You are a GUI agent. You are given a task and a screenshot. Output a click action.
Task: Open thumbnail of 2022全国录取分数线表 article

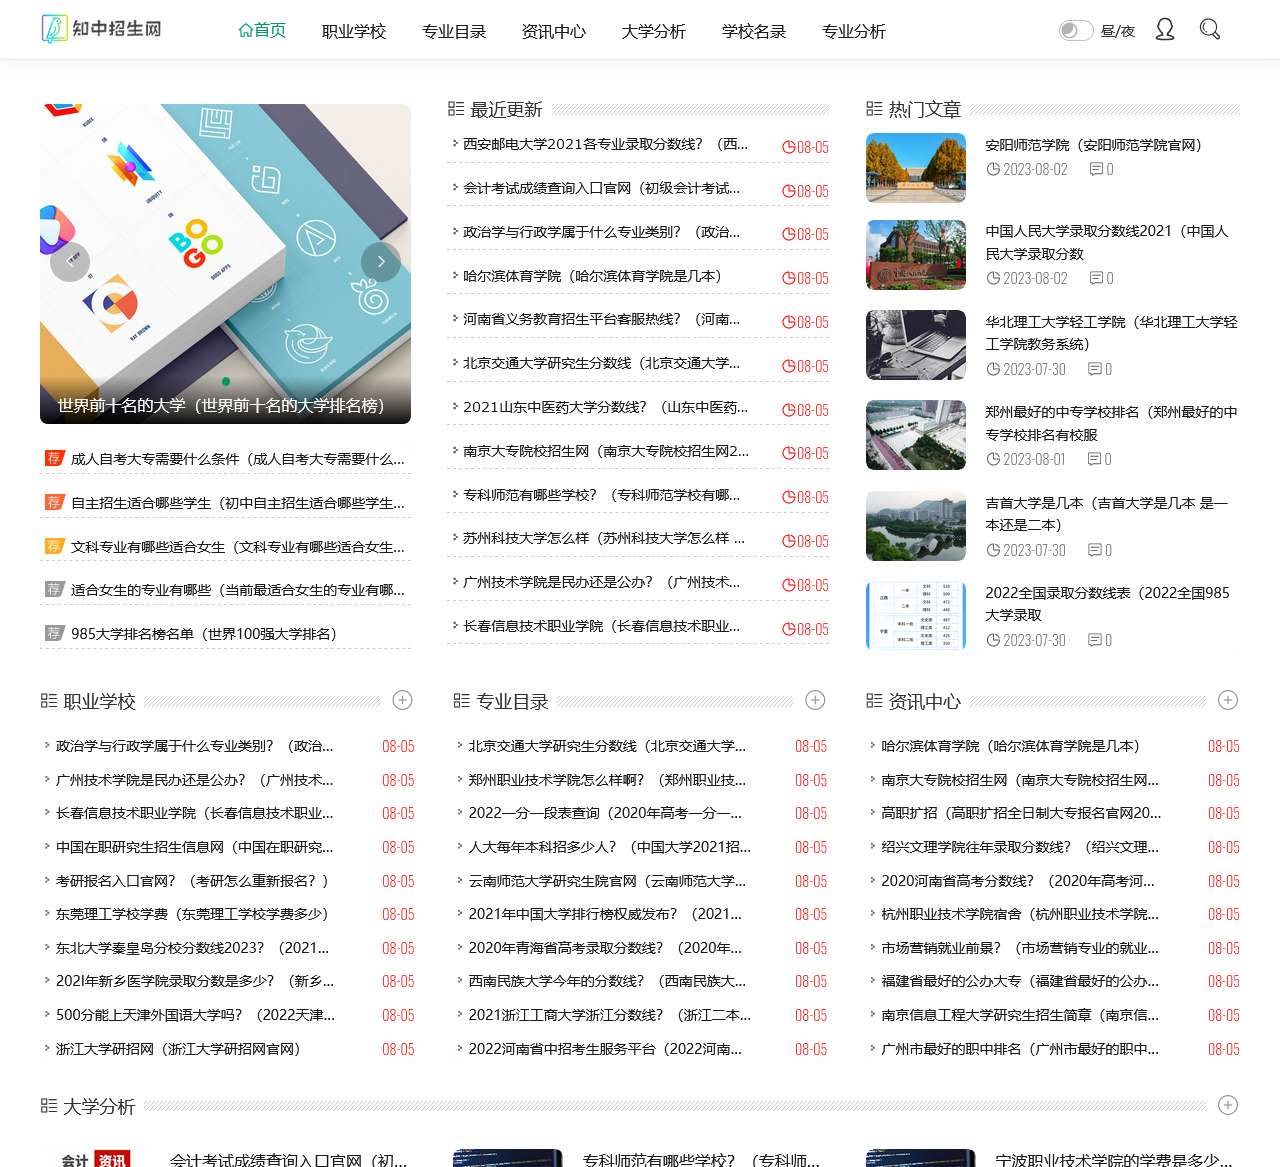[x=916, y=616]
